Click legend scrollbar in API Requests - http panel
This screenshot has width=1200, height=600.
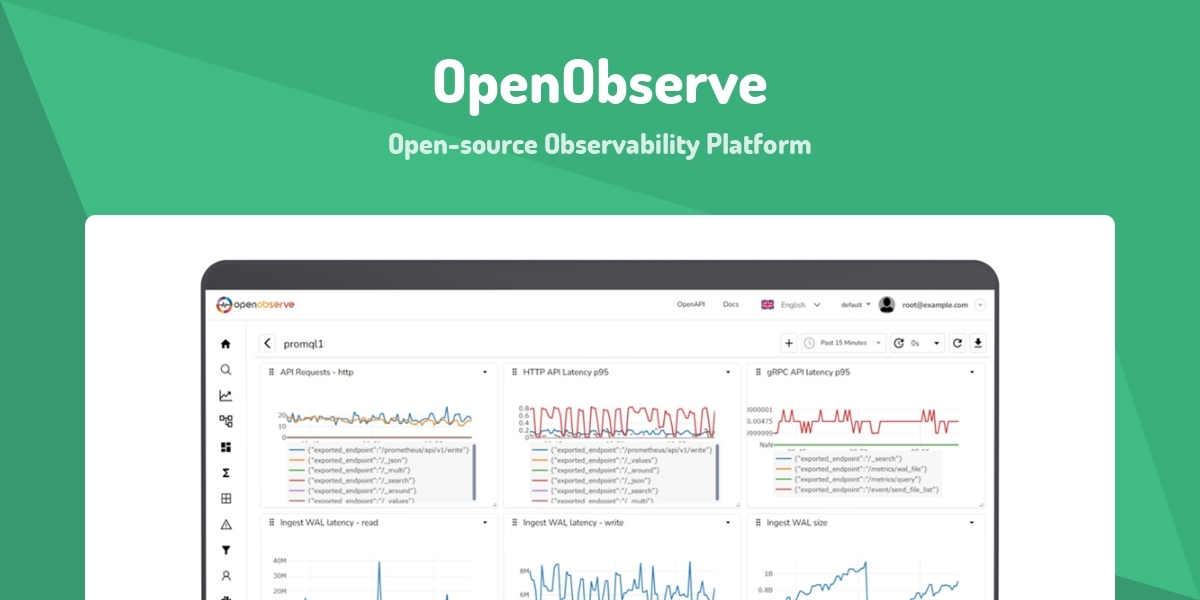[x=473, y=471]
